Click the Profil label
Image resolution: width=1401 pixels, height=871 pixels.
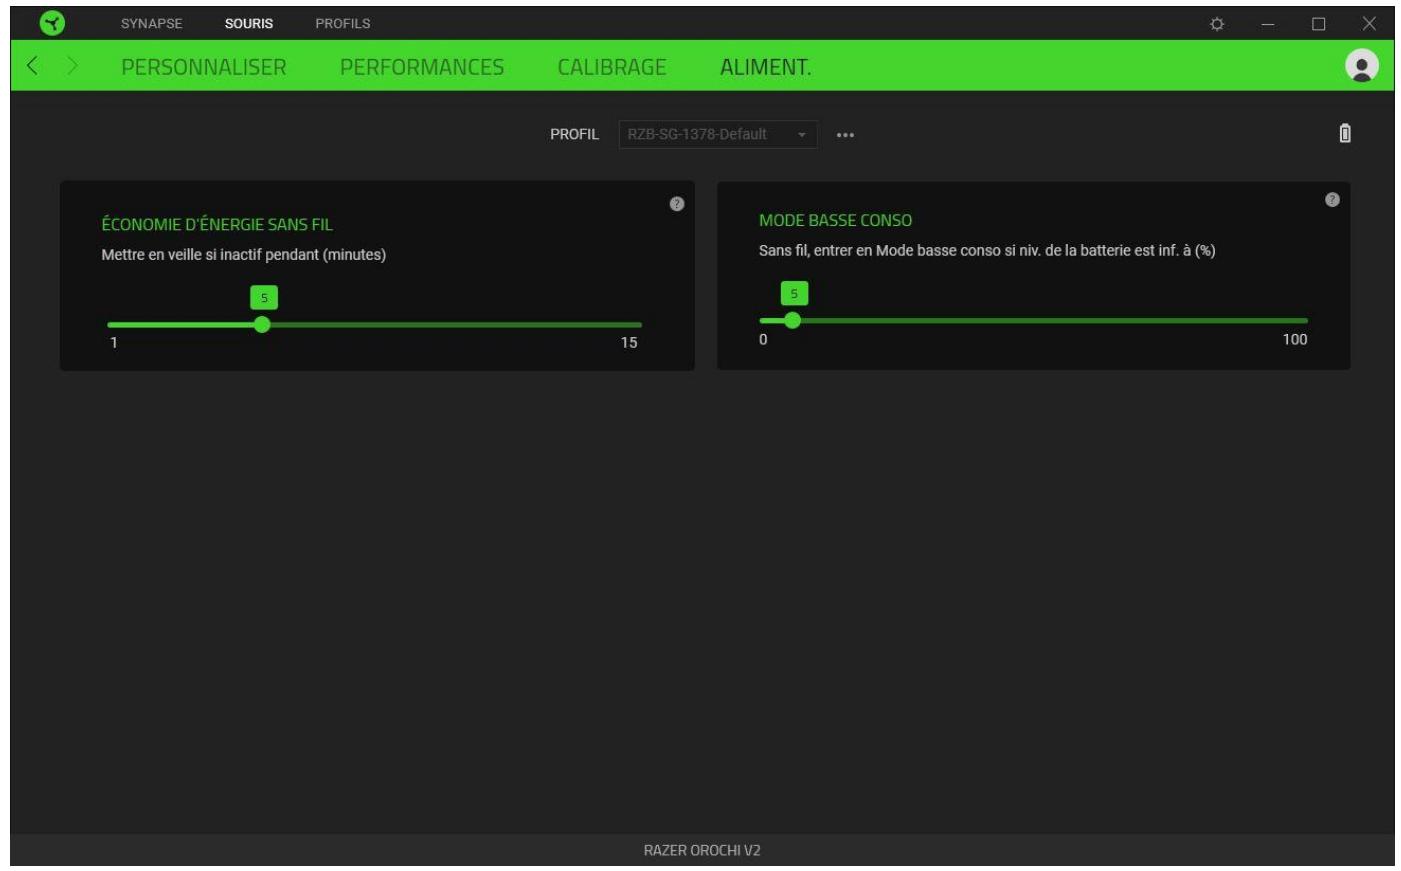tap(574, 134)
